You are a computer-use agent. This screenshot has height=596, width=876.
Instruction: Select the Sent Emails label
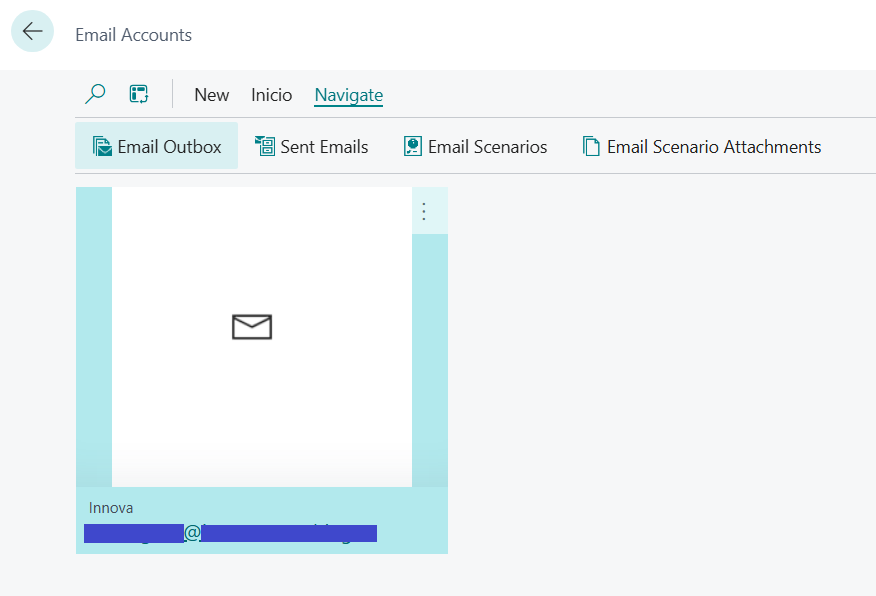point(324,147)
